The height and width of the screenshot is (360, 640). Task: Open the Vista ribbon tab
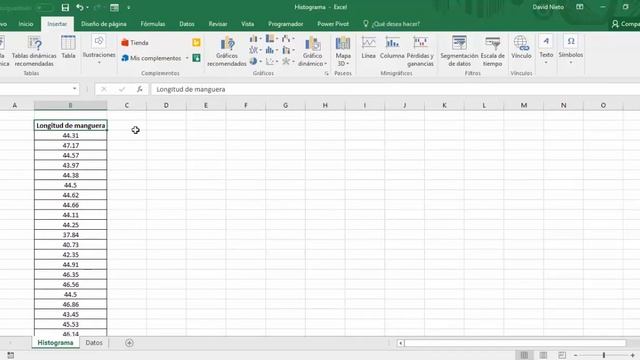[x=247, y=24]
